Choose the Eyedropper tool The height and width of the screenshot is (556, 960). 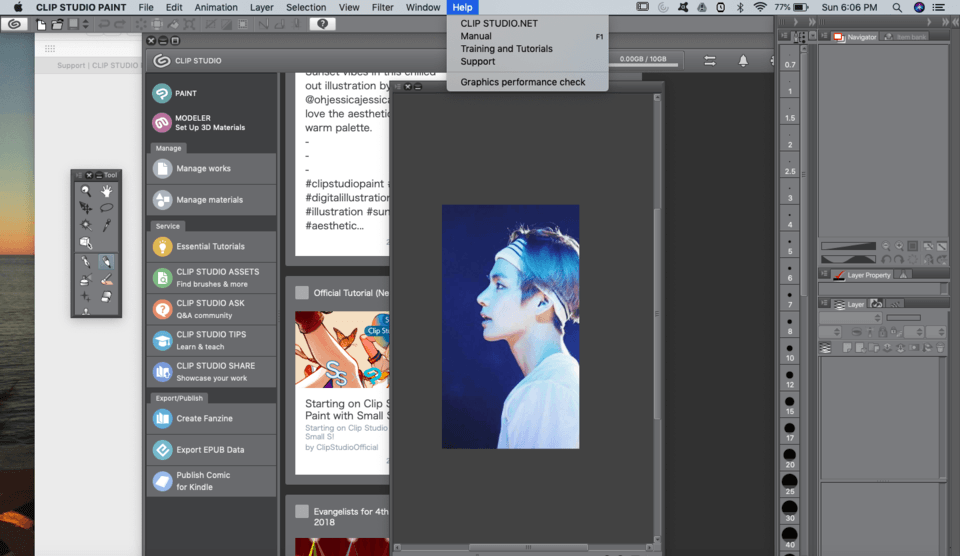[106, 225]
